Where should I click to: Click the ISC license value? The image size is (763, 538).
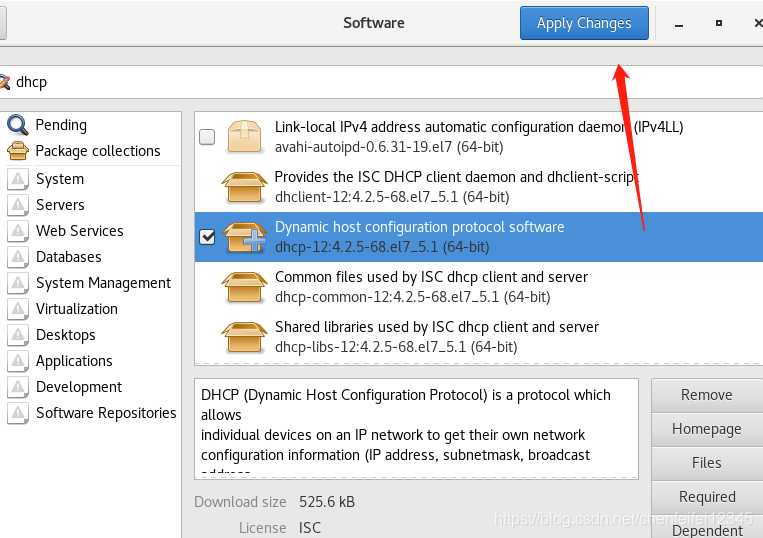[x=310, y=528]
